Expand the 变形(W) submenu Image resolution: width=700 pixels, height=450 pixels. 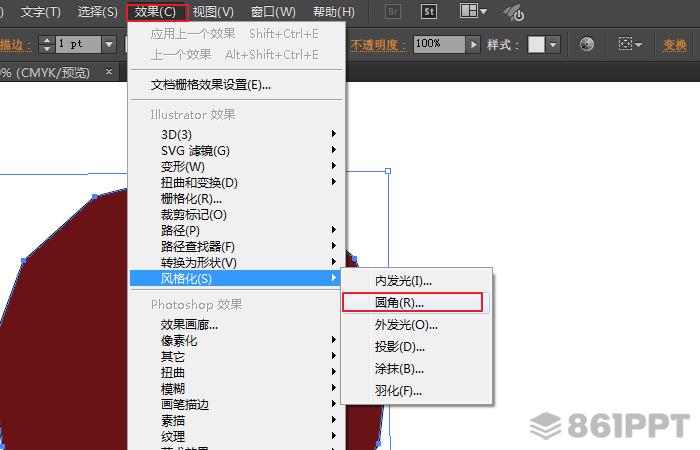click(x=237, y=167)
